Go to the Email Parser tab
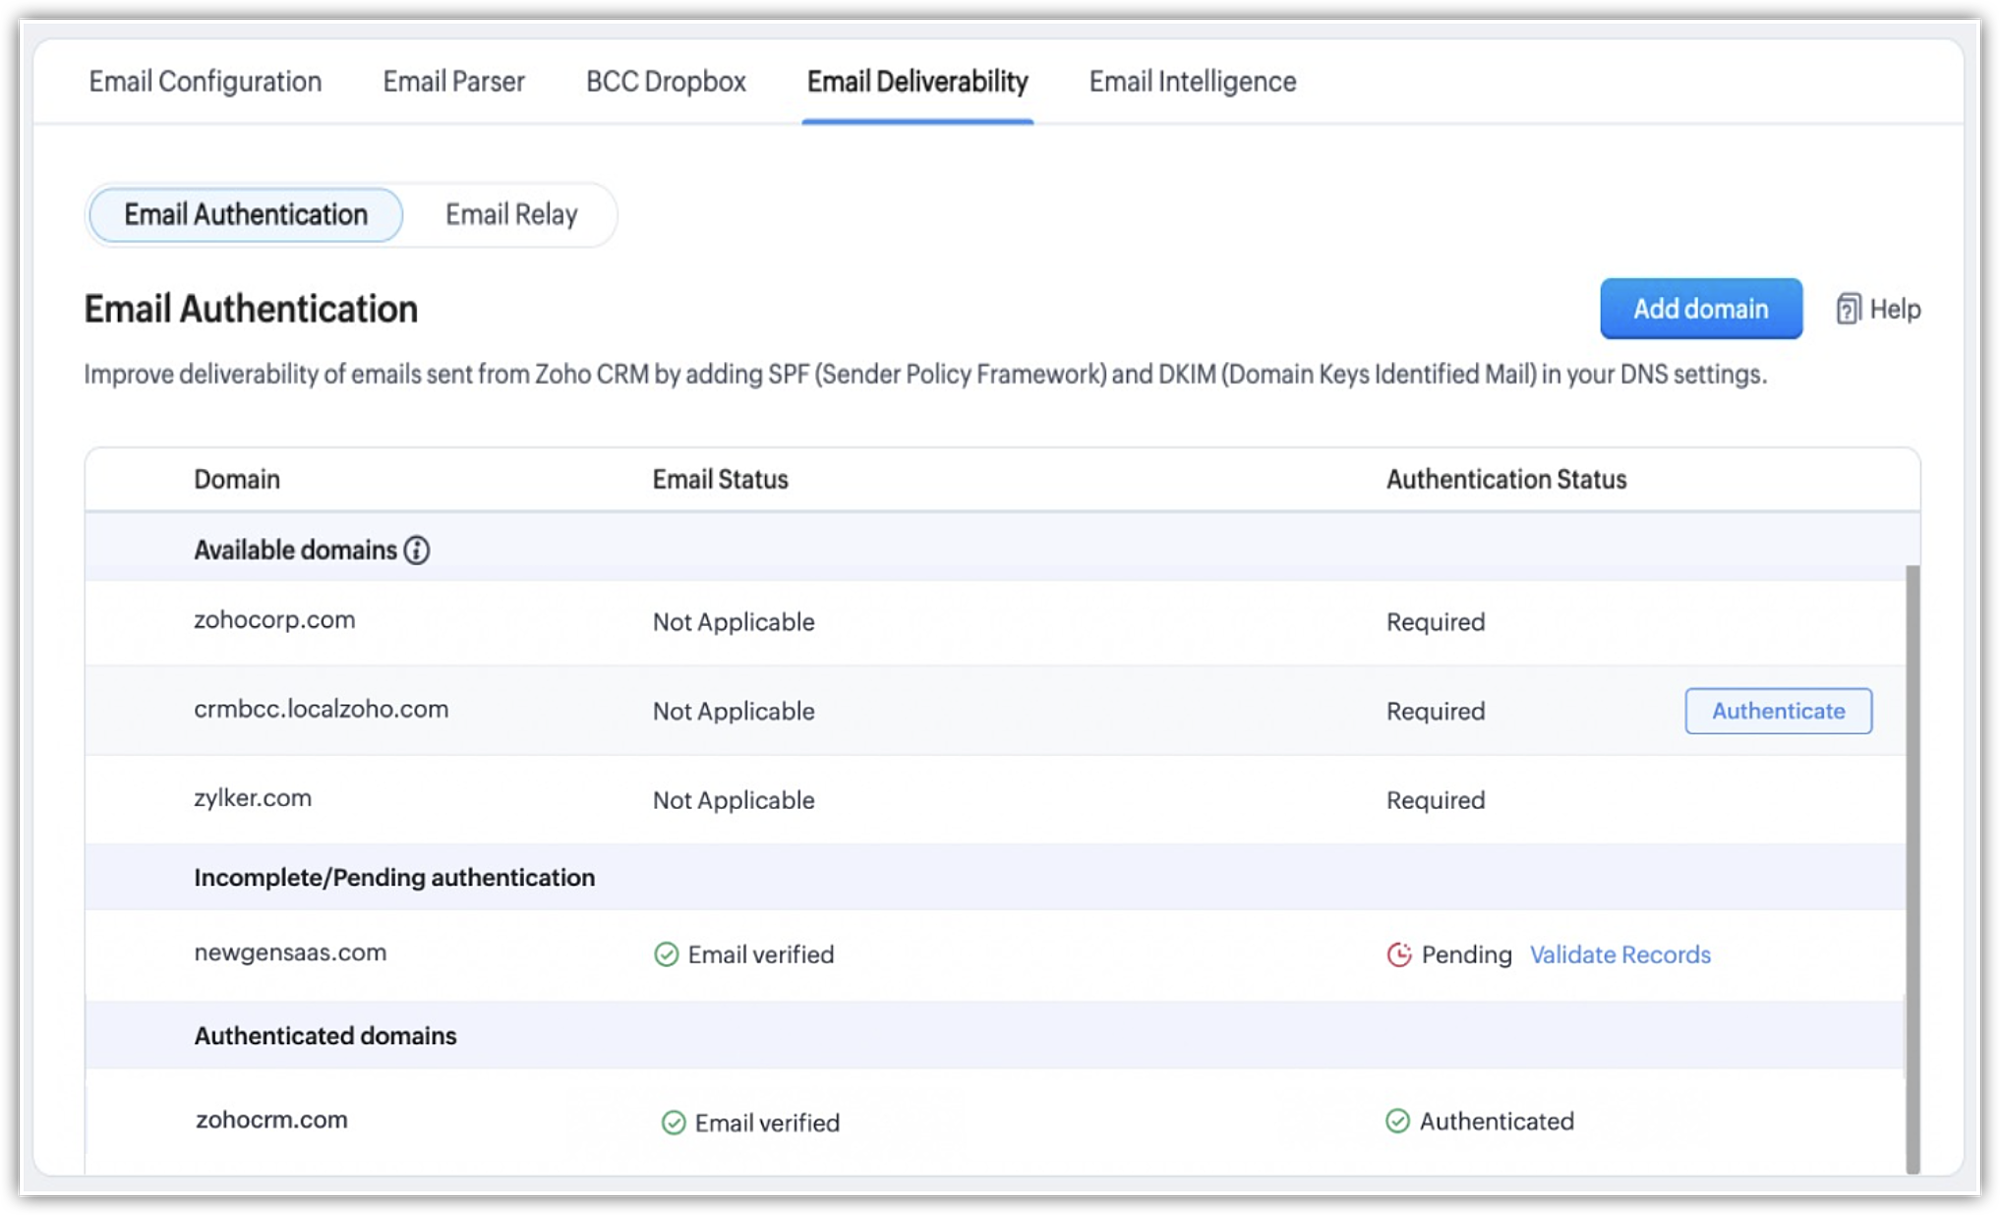Image resolution: width=2000 pixels, height=1215 pixels. point(453,82)
